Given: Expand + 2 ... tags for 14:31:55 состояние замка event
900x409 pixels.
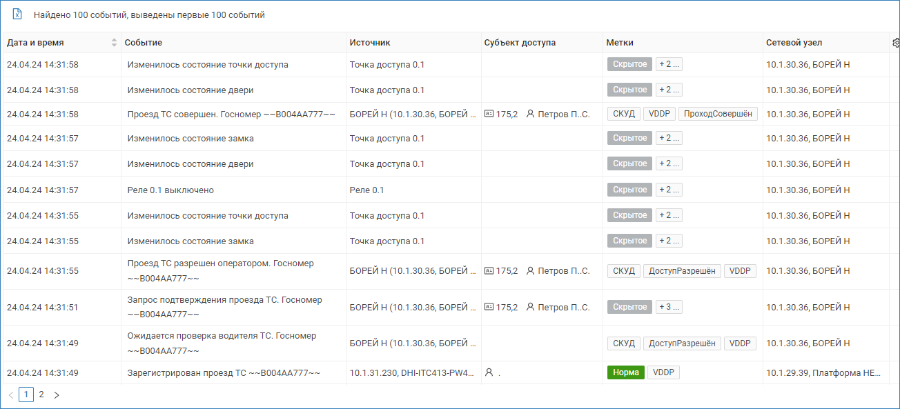Looking at the screenshot, I should click(669, 241).
